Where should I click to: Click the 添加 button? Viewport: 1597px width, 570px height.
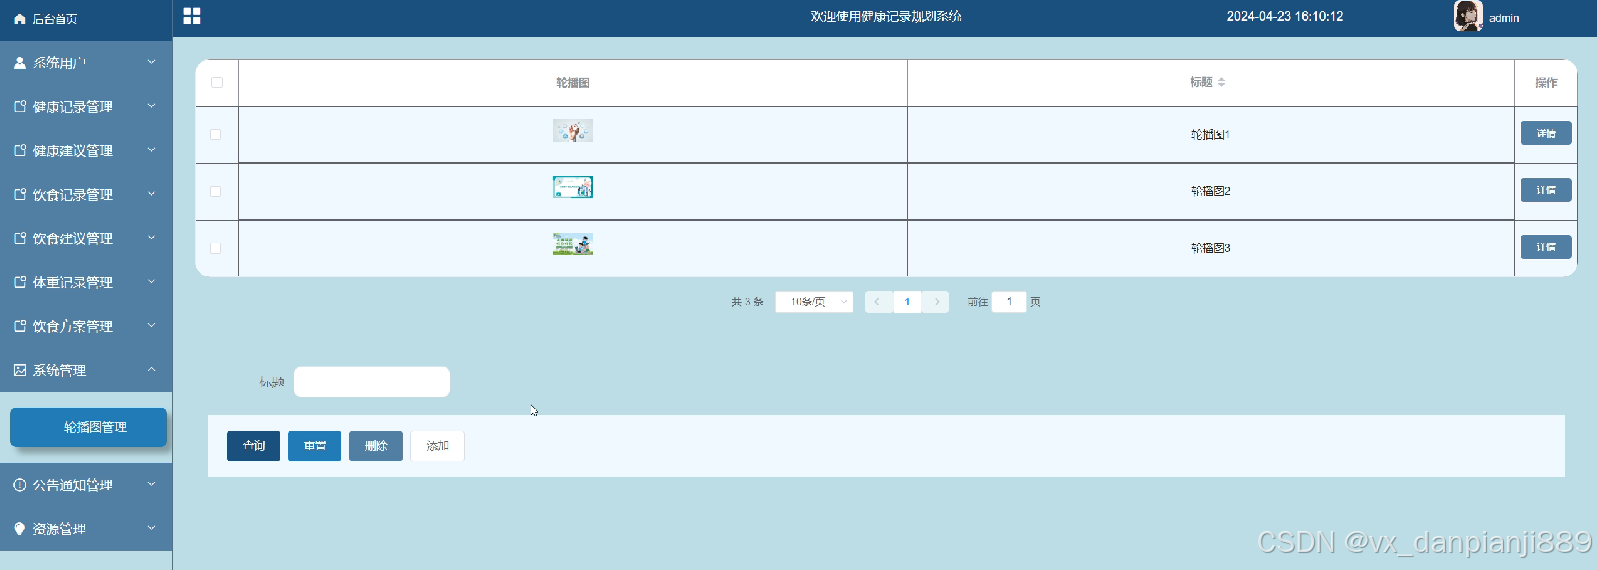pos(437,446)
